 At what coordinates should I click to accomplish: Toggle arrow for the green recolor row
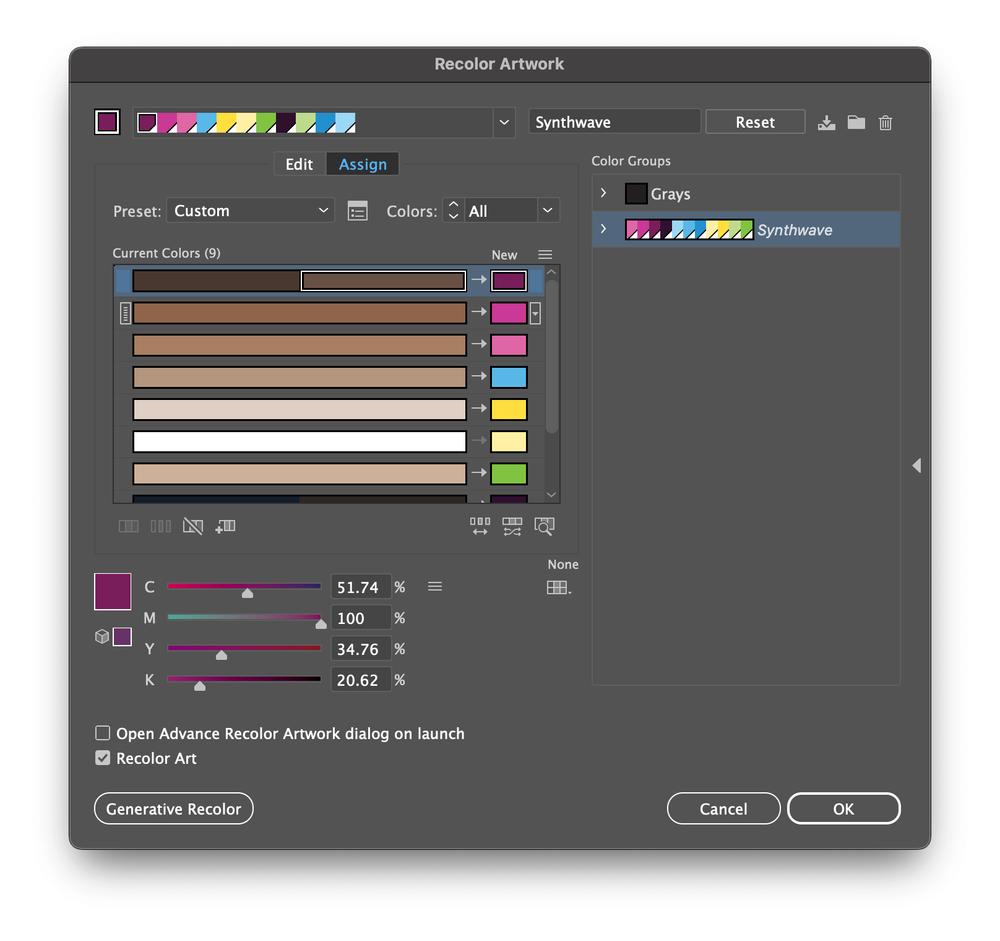click(479, 473)
